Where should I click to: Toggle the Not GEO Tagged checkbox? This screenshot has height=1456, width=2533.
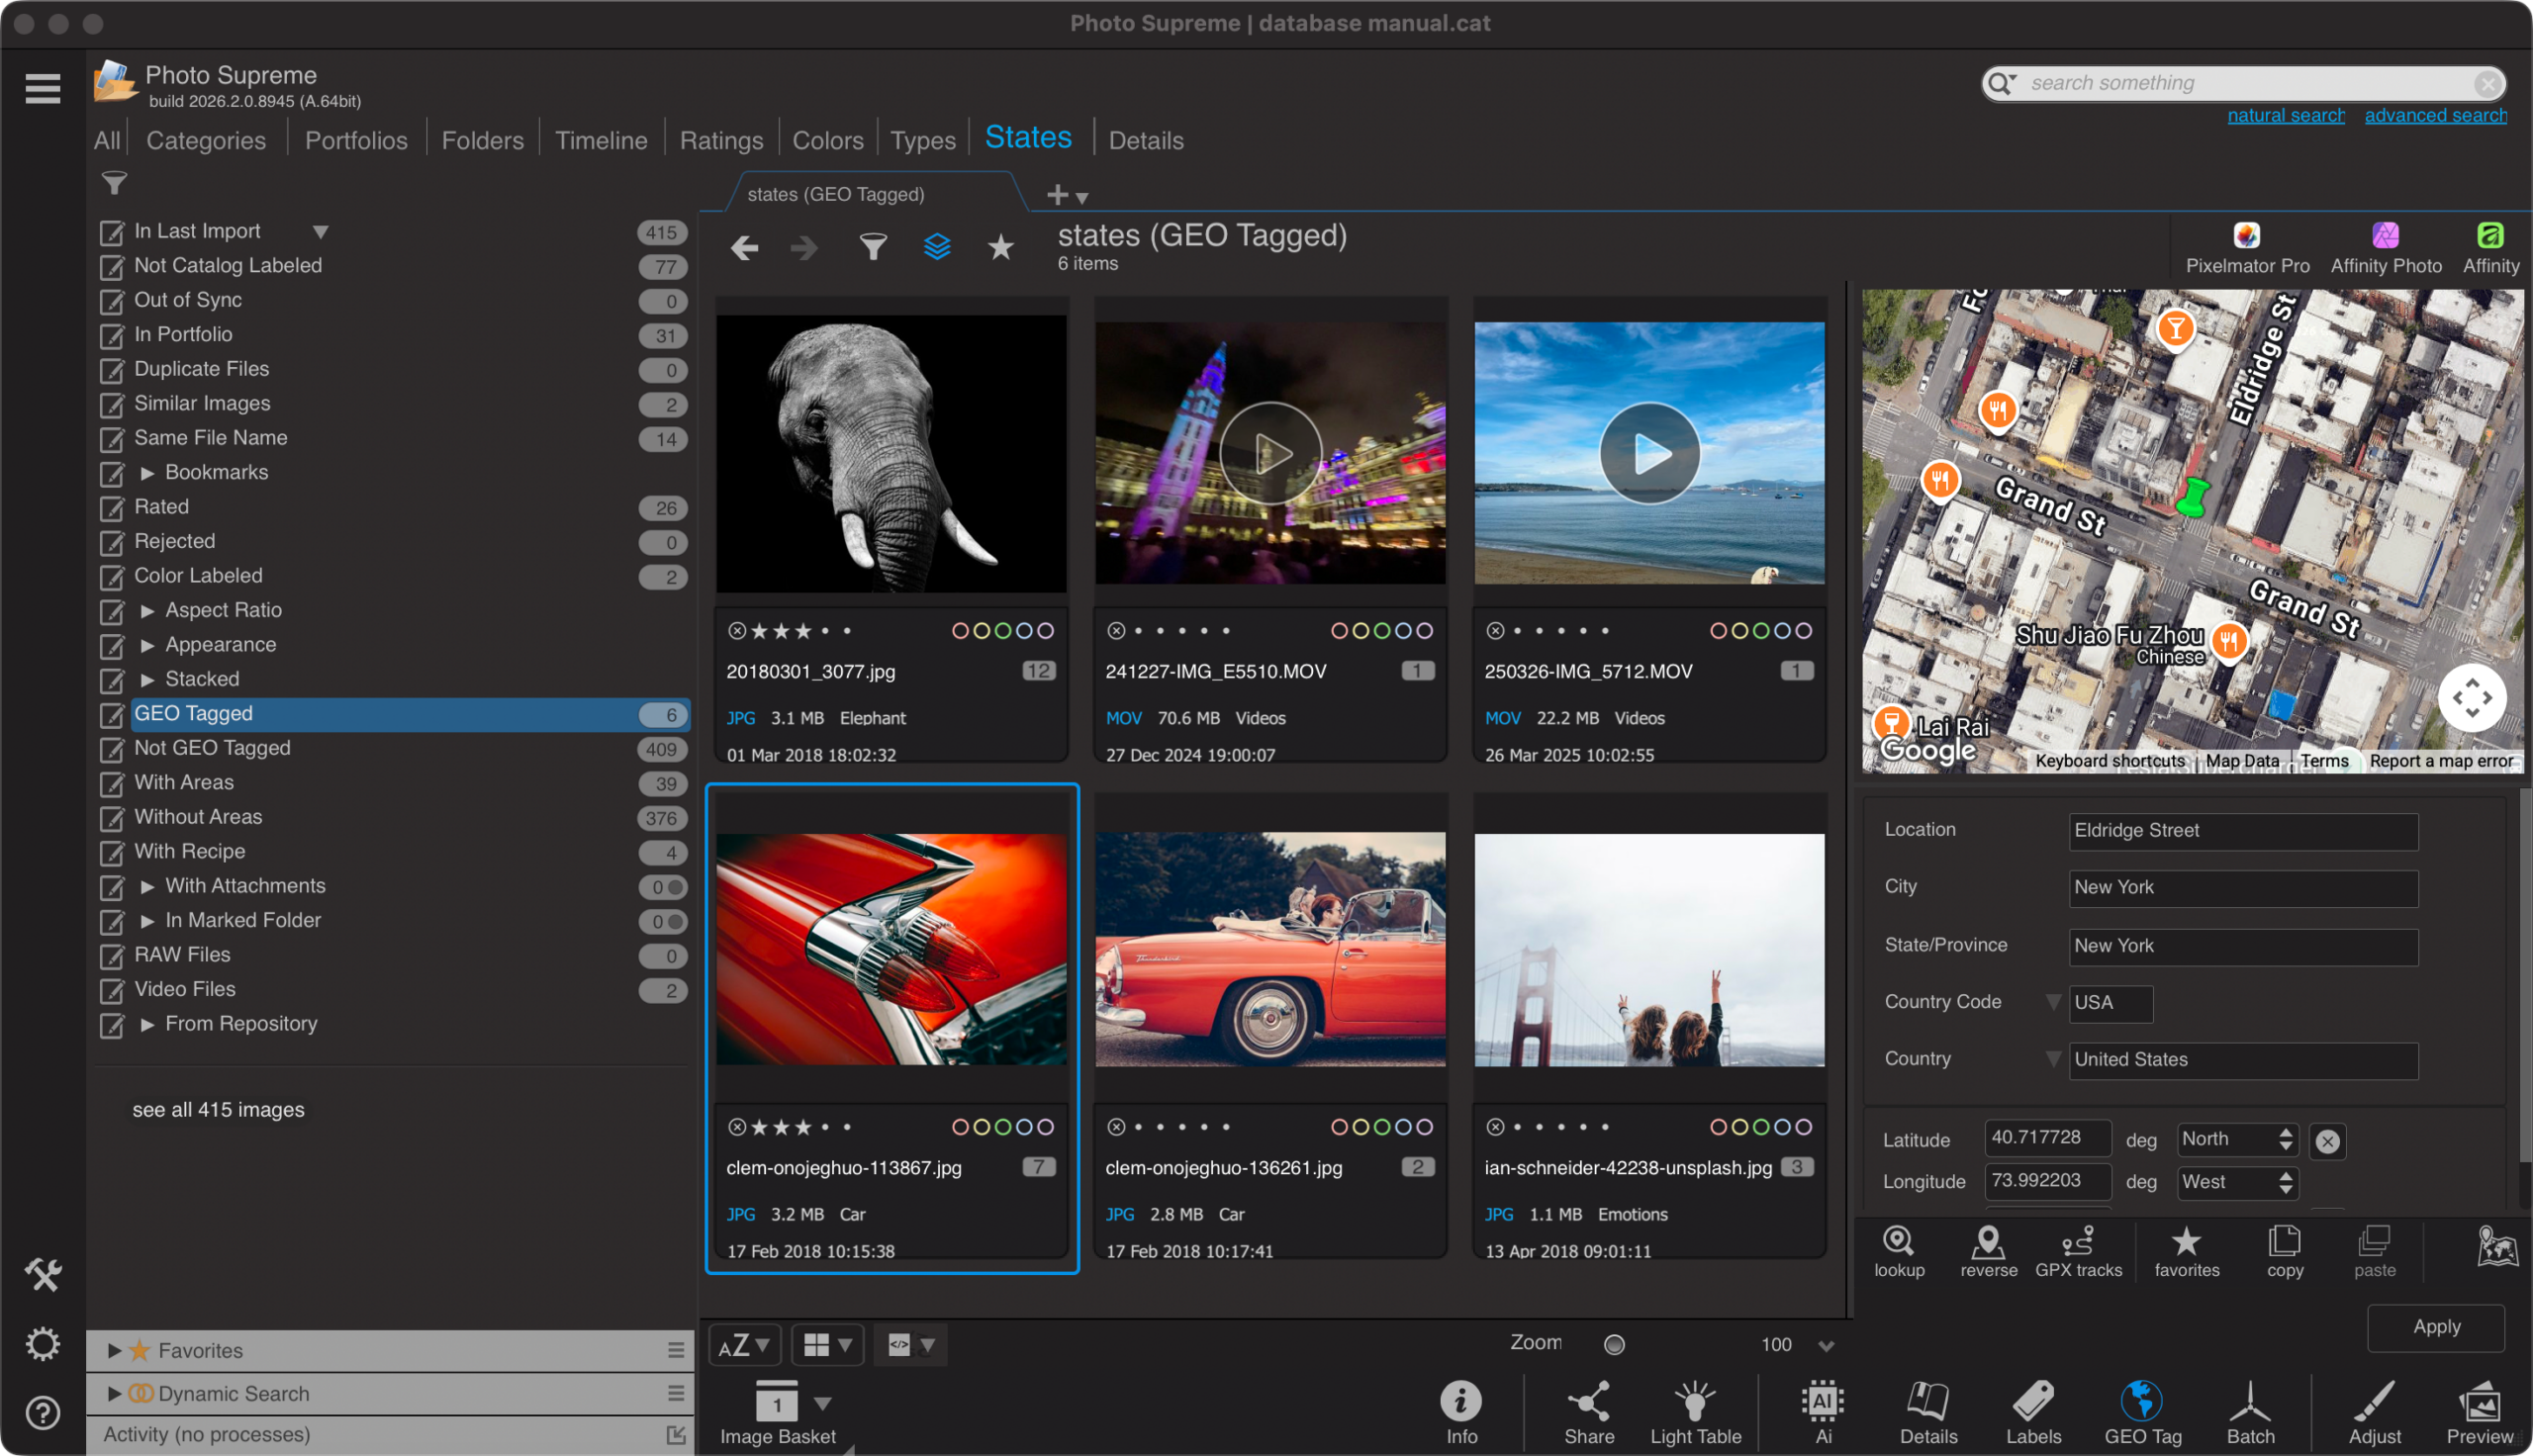[x=112, y=749]
